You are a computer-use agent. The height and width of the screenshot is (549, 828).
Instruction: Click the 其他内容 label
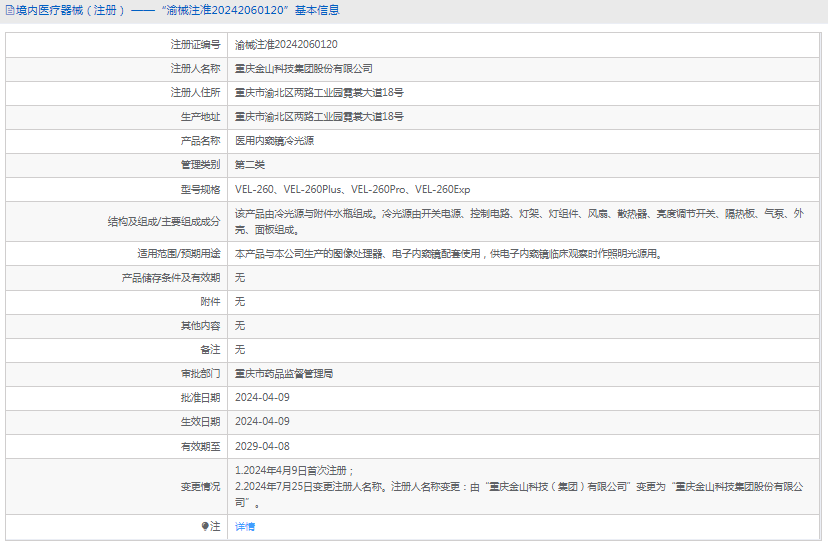coord(201,326)
